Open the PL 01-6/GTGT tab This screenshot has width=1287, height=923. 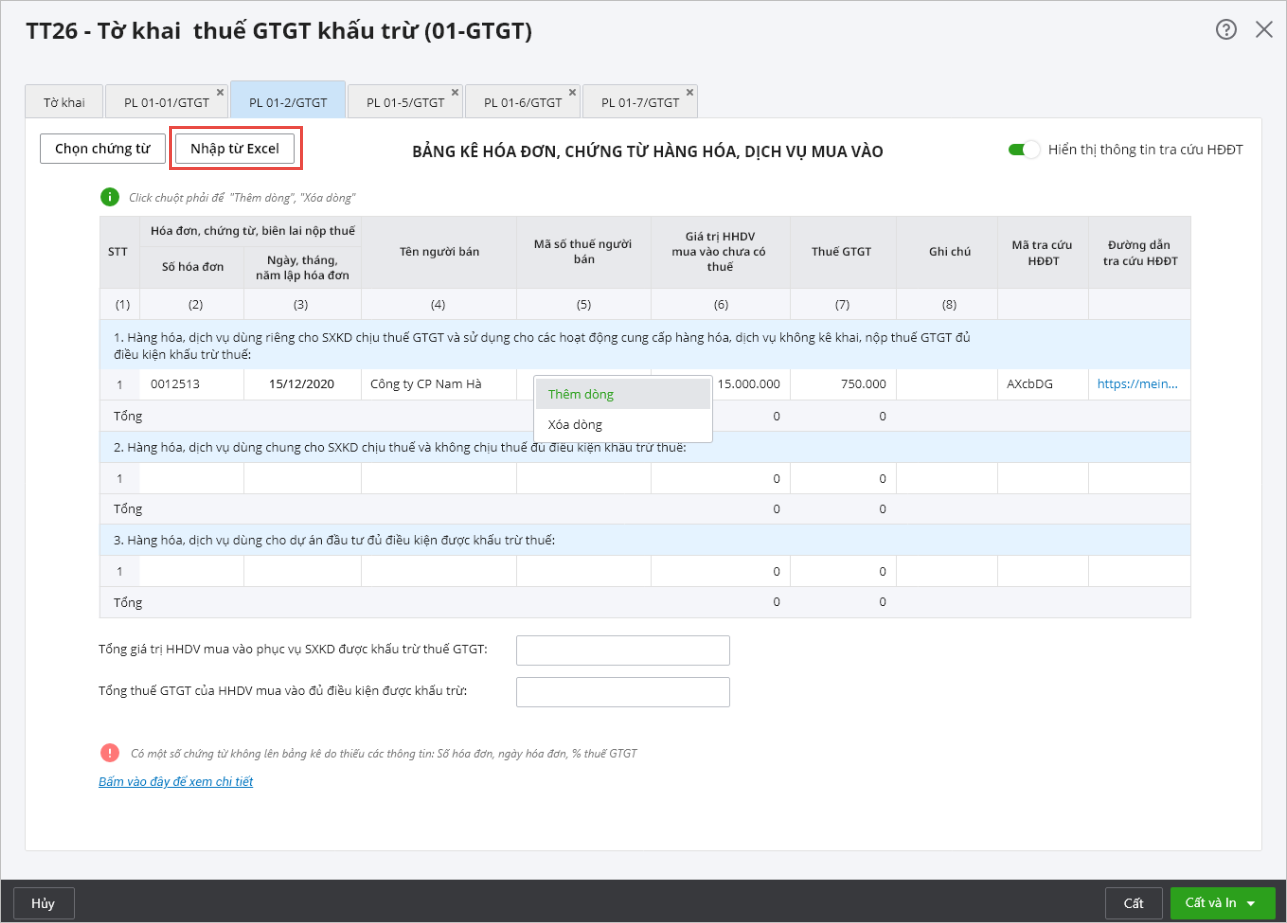pyautogui.click(x=522, y=102)
